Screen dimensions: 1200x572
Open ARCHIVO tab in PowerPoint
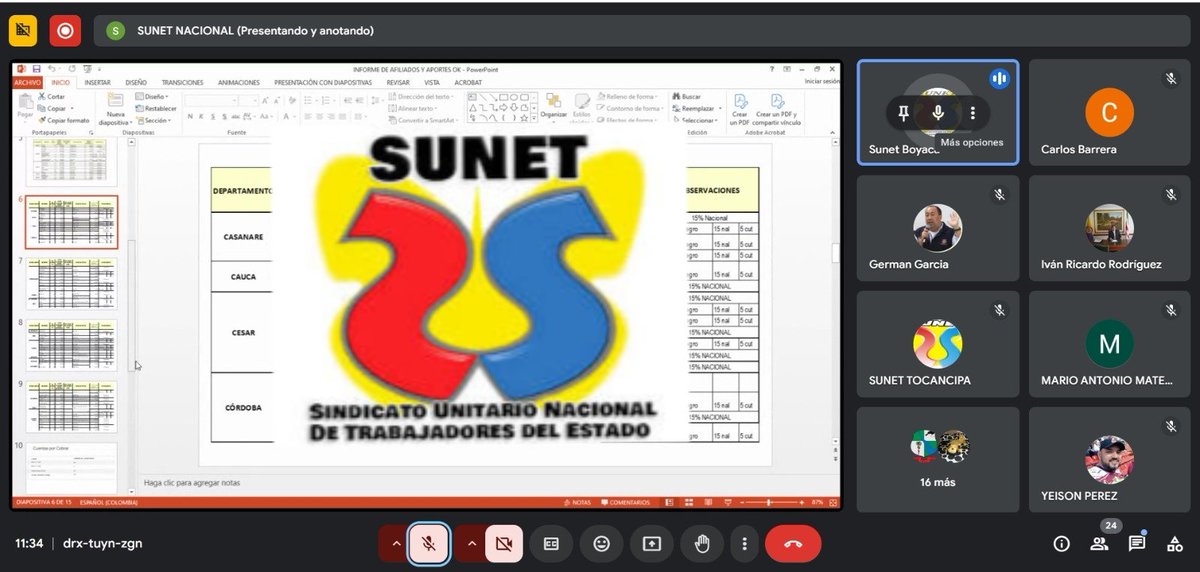29,82
